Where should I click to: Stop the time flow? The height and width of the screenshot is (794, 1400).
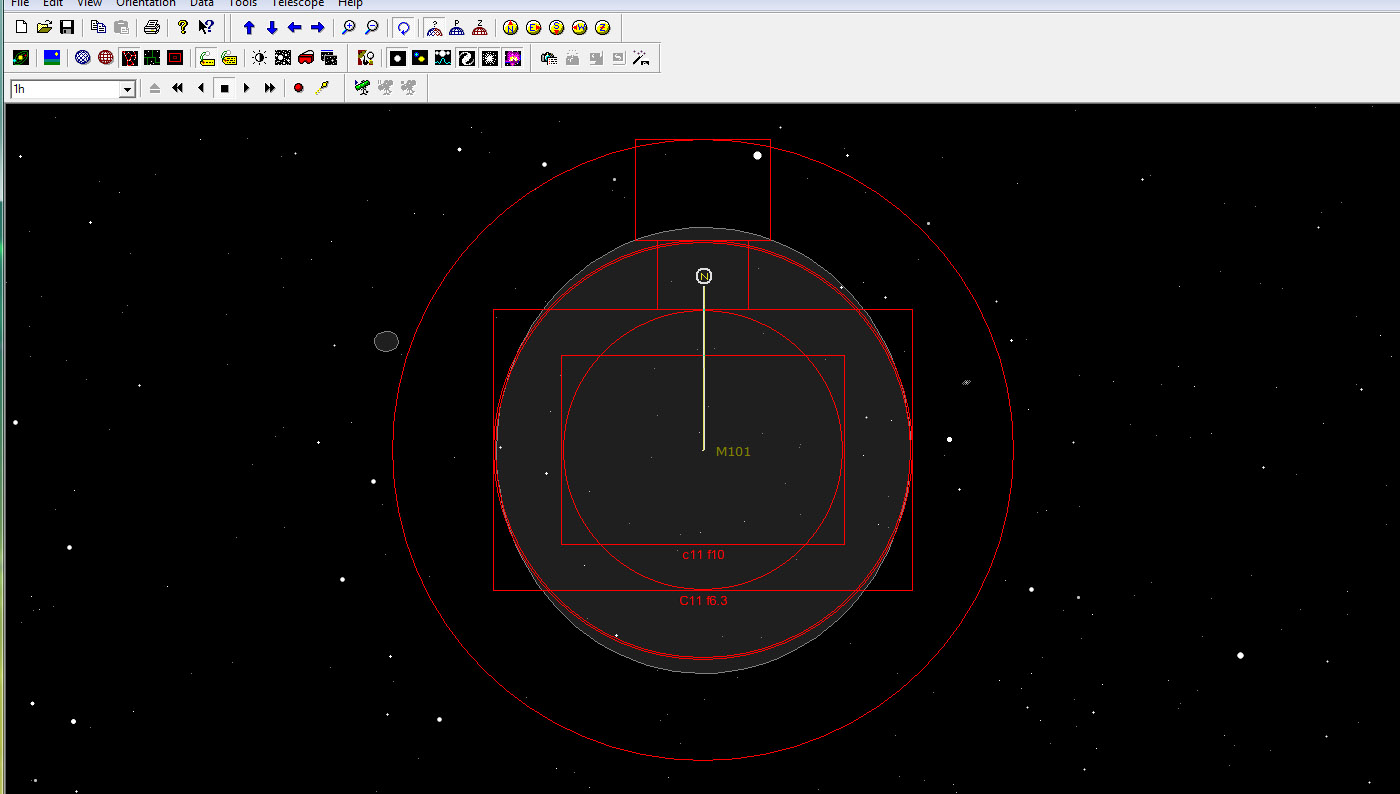(x=224, y=89)
